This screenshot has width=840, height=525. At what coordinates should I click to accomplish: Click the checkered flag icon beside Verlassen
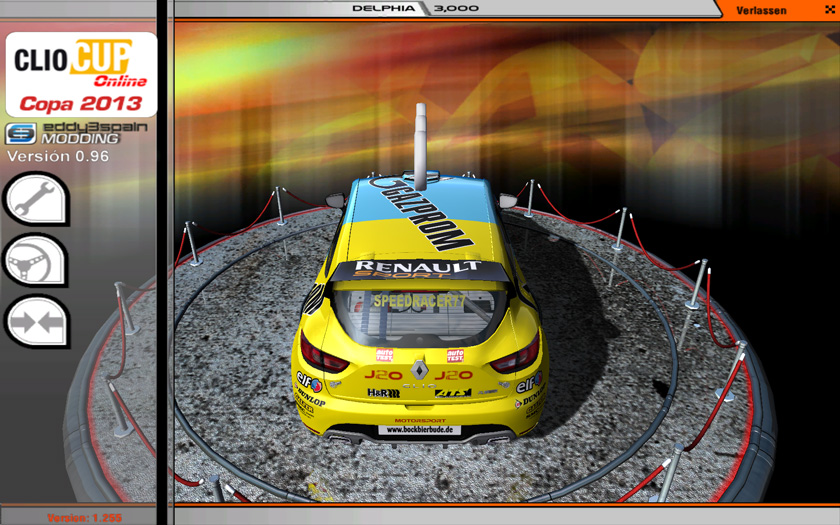(x=827, y=10)
